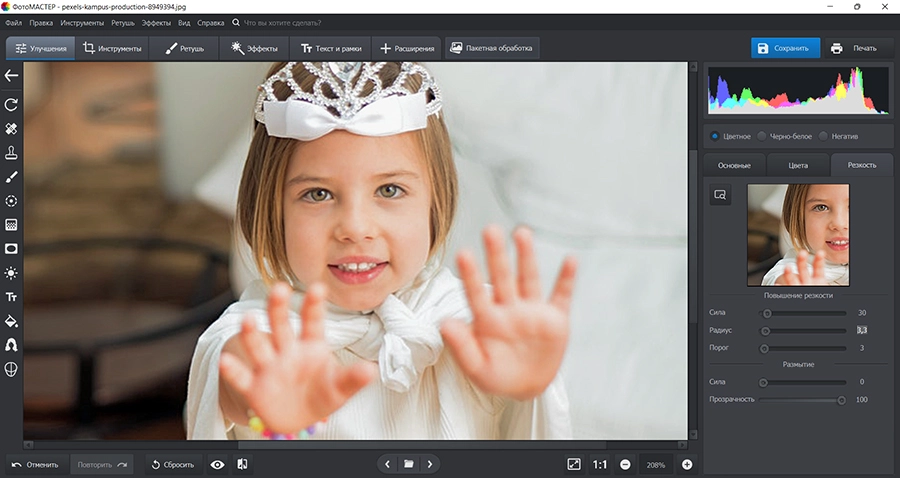Click the Сбросить button
The width and height of the screenshot is (900, 478).
(x=173, y=465)
